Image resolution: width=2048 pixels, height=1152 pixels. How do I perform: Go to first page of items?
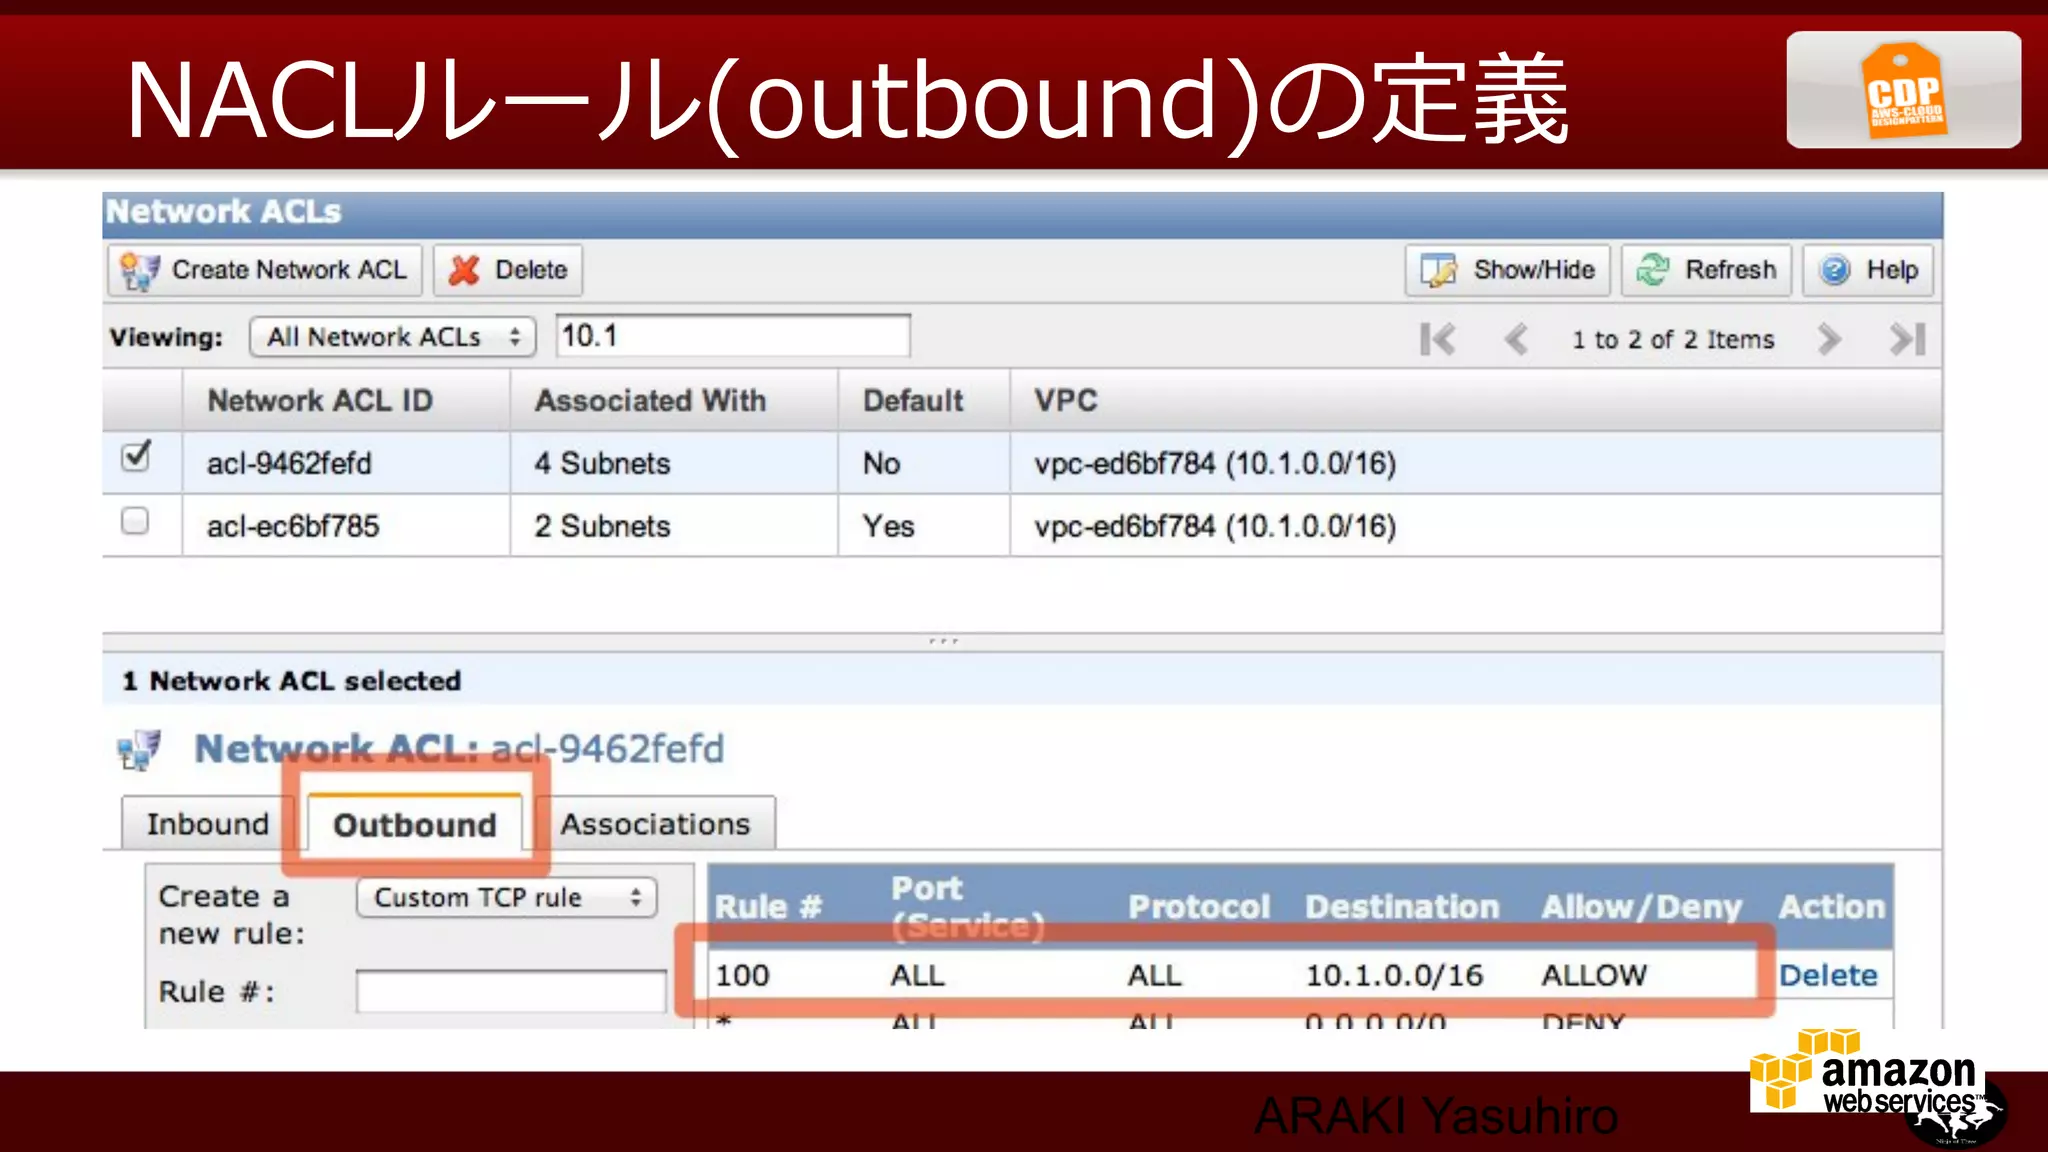(1437, 339)
